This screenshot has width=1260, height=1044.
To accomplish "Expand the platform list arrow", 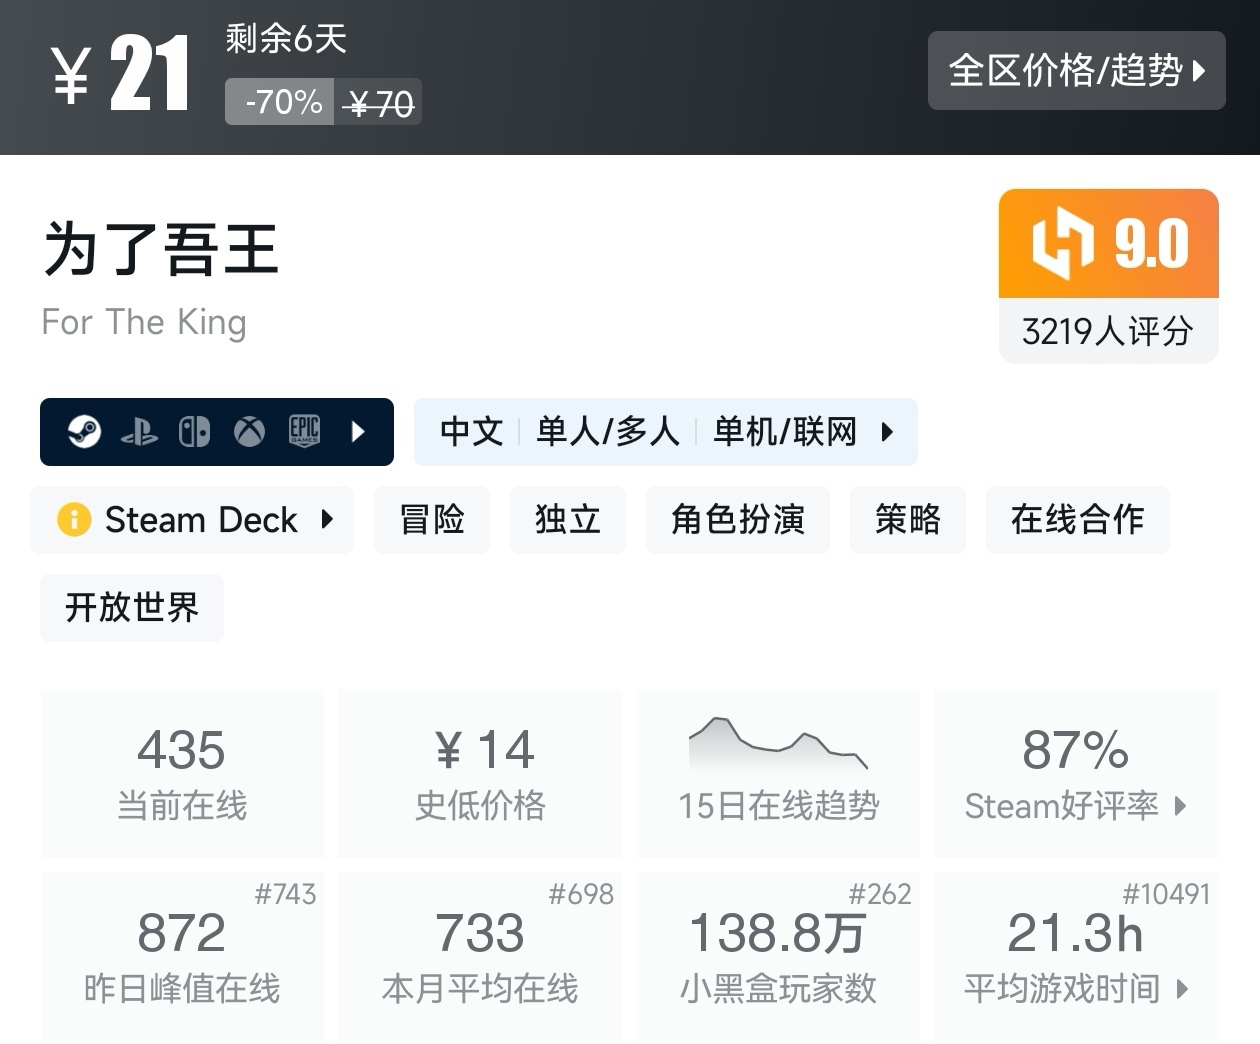I will point(359,432).
